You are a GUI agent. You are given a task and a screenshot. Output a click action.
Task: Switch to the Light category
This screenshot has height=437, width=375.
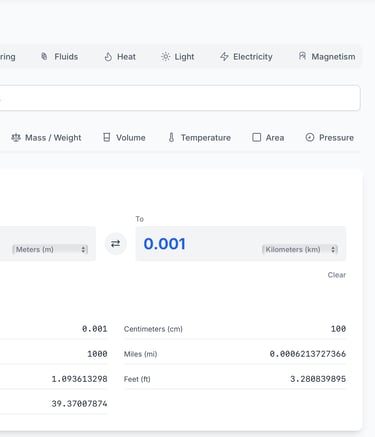click(178, 57)
